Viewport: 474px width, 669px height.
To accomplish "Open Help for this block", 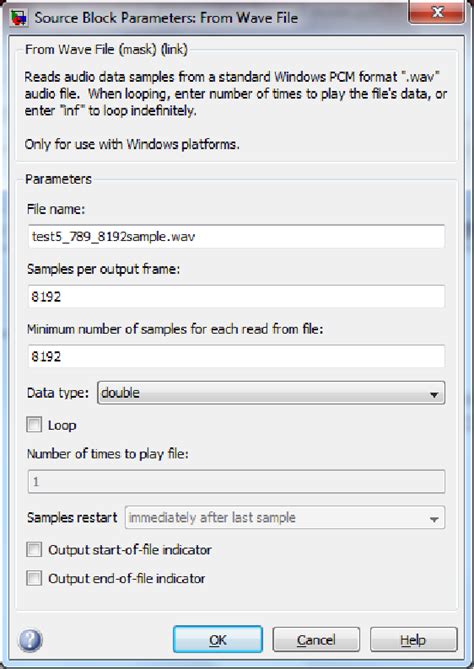I will (413, 640).
